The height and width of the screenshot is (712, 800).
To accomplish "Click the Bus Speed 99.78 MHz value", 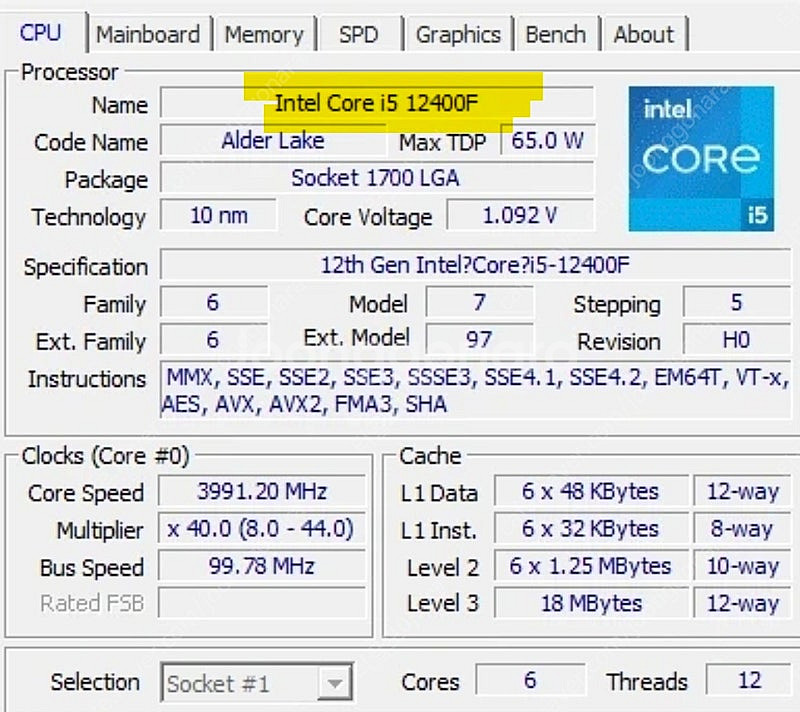I will pos(262,566).
